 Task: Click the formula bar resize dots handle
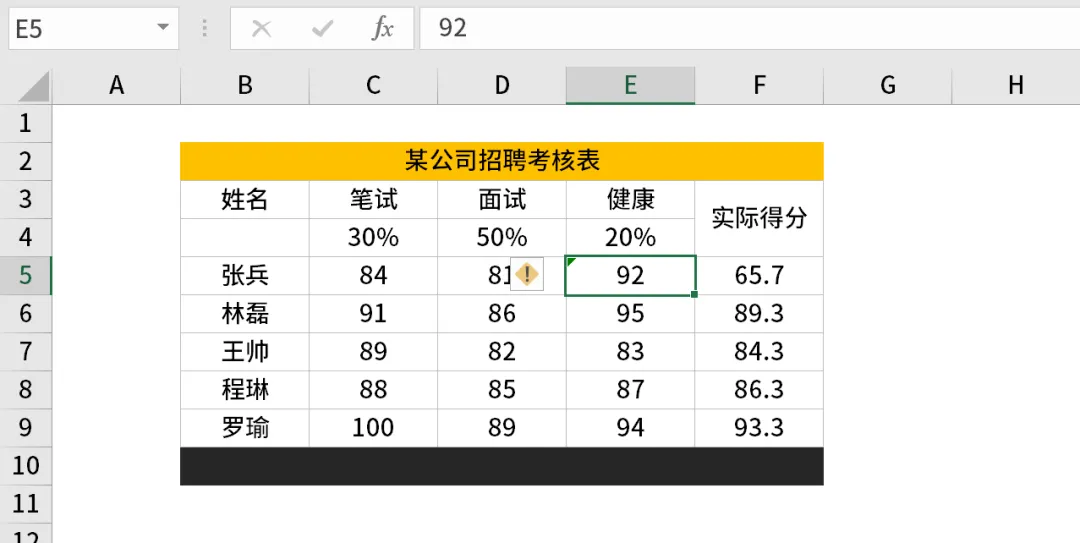205,28
